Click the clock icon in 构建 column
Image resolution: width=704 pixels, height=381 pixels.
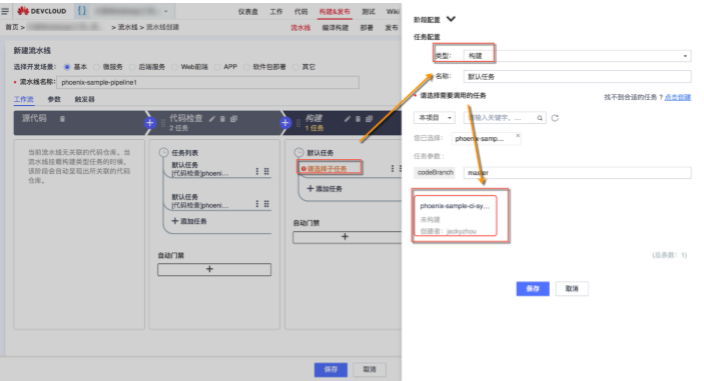(x=299, y=153)
